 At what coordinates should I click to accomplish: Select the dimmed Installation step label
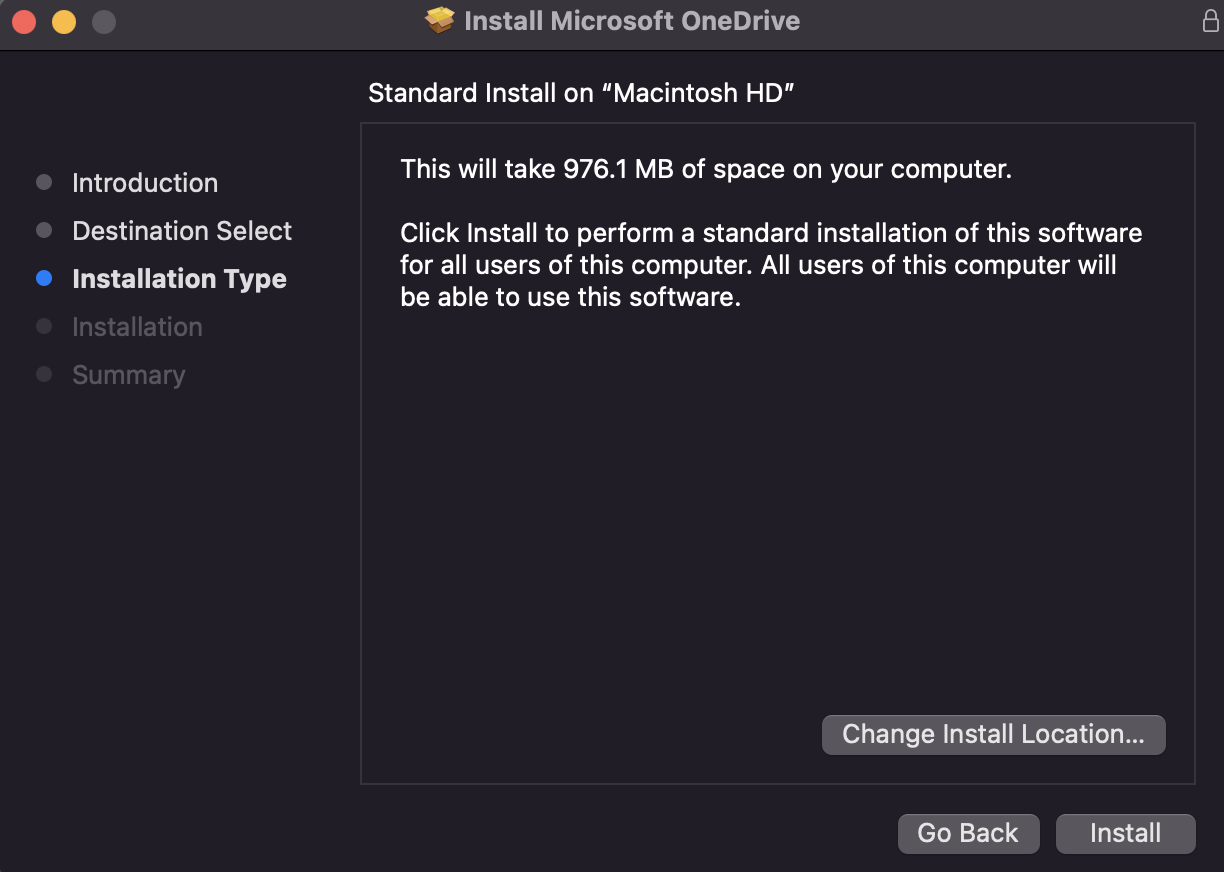pos(137,327)
